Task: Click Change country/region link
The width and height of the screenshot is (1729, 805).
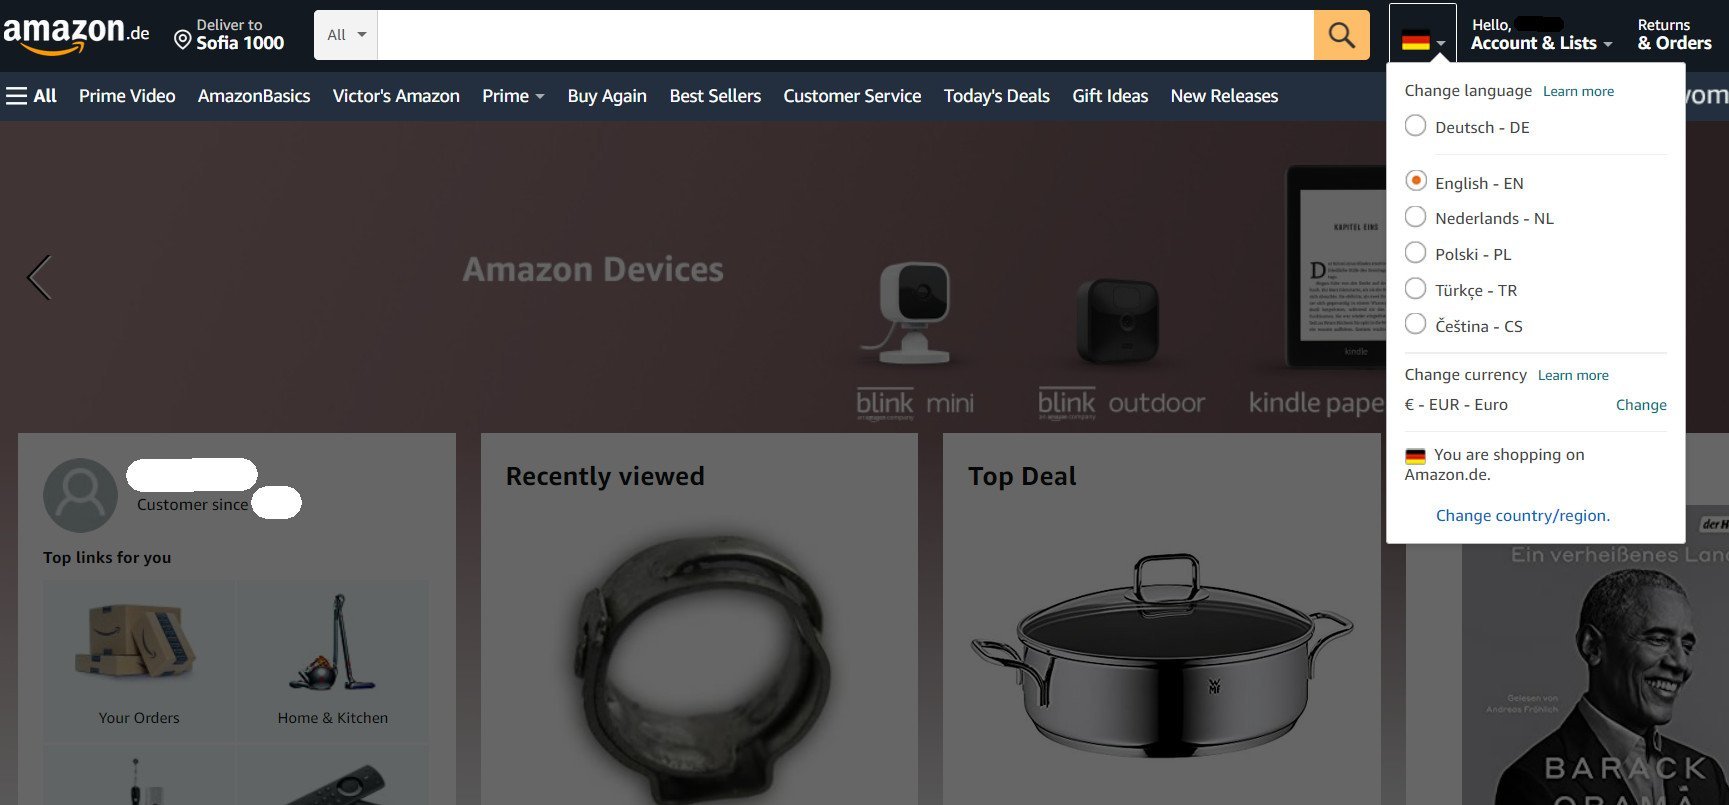Action: (x=1522, y=516)
